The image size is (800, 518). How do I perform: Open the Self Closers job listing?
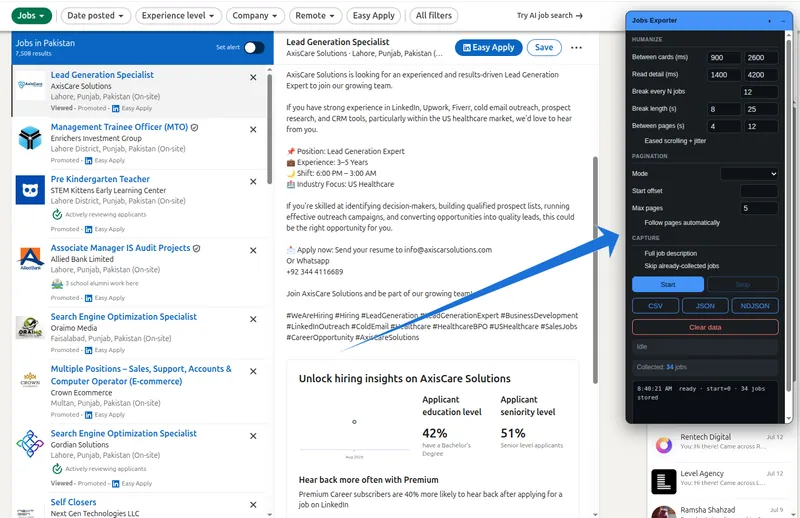pyautogui.click(x=73, y=502)
